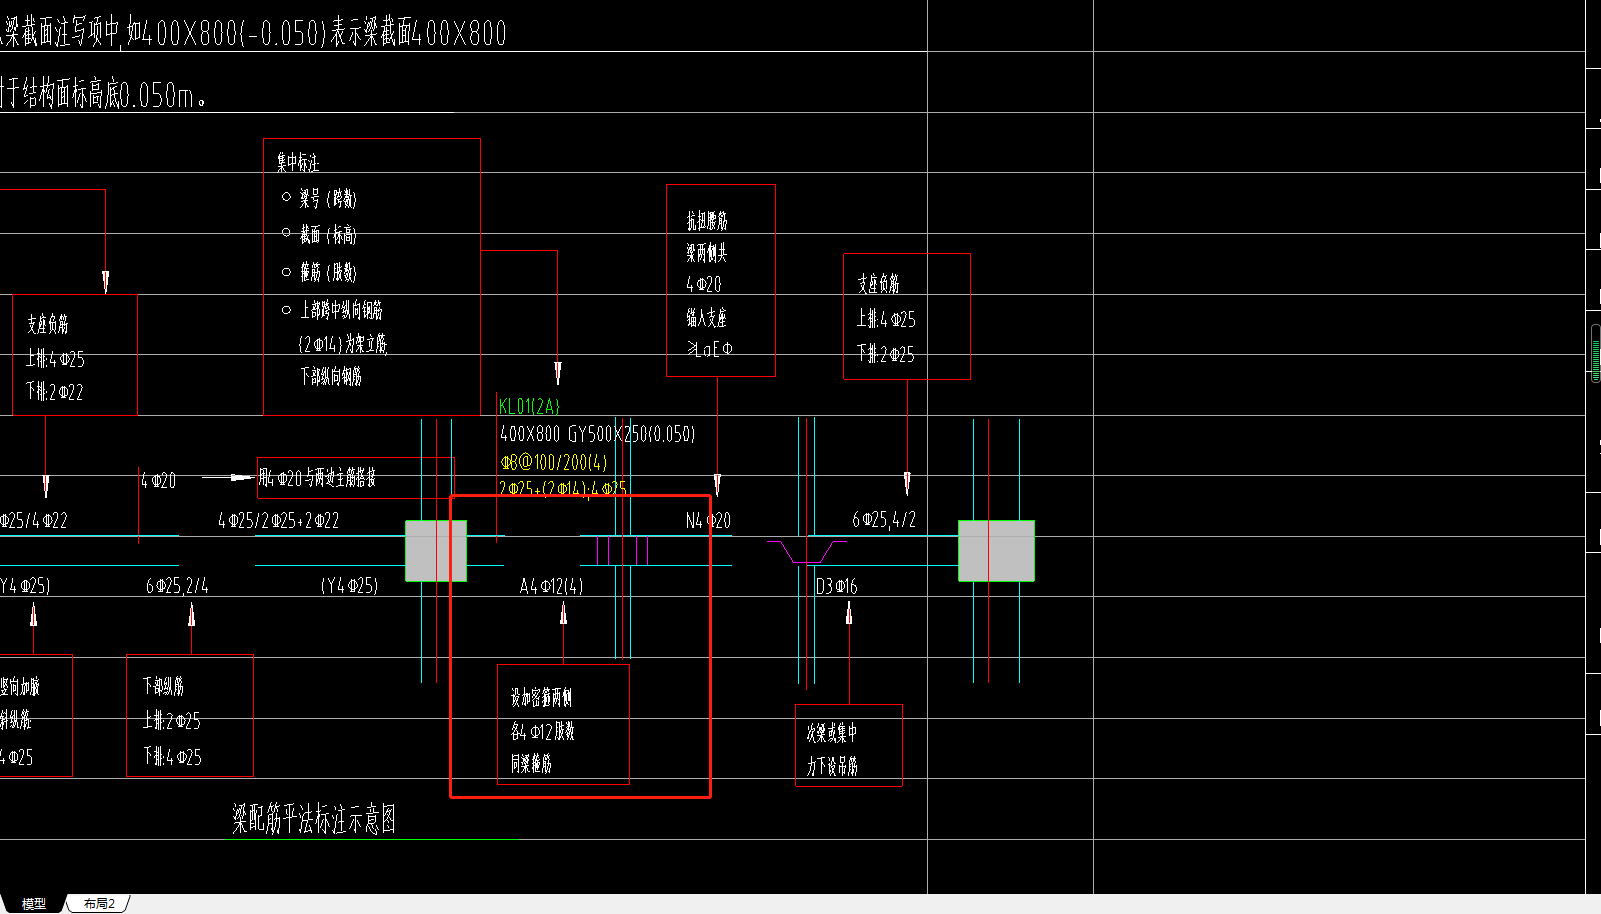Click the 400X800 GY500X250(0.050) section text
1601x914 pixels.
tap(597, 434)
